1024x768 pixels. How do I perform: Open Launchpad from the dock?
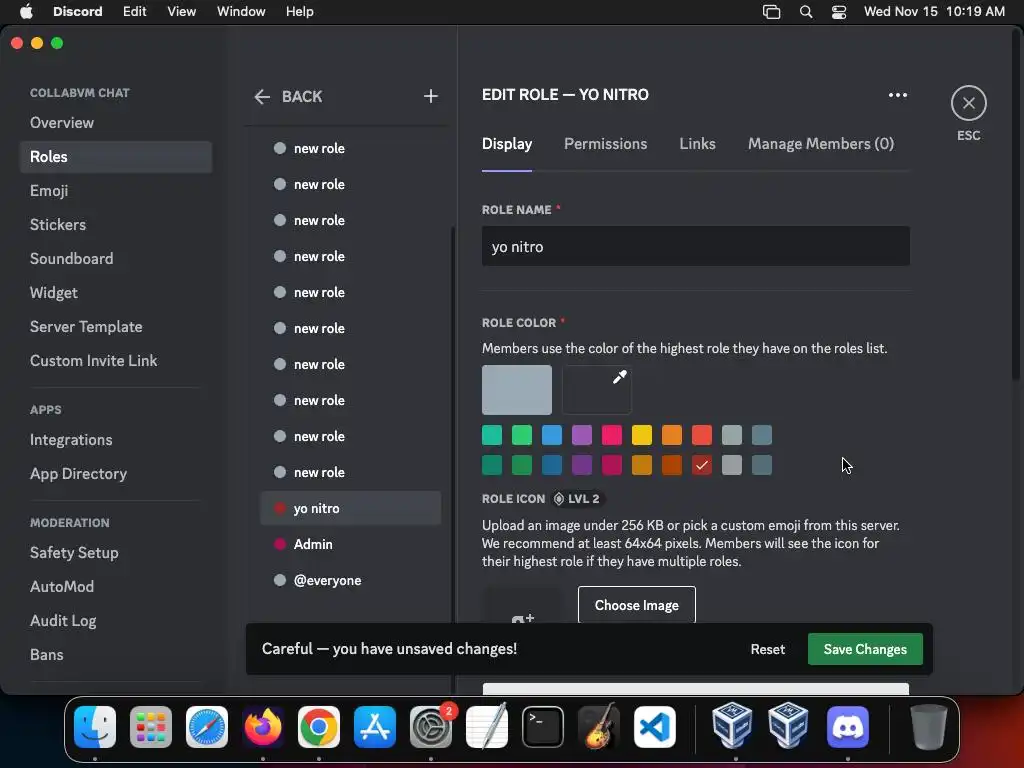coord(151,727)
